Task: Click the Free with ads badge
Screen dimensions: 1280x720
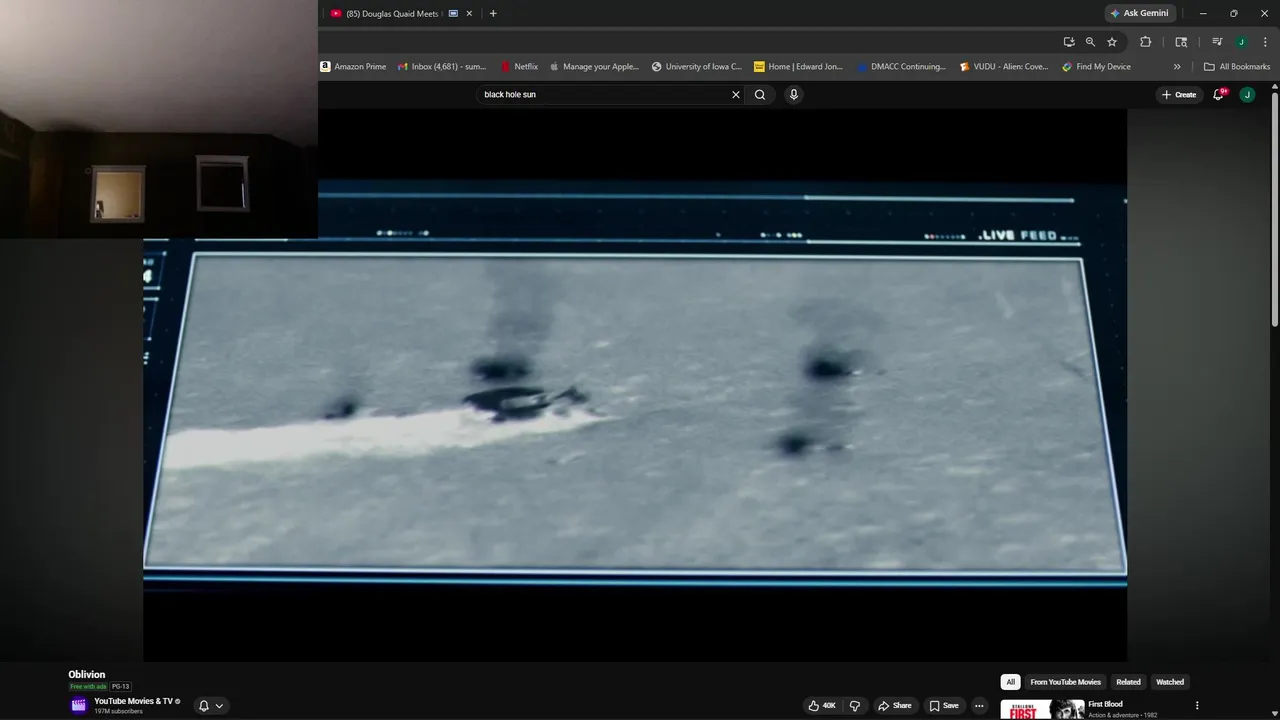Action: [x=88, y=687]
